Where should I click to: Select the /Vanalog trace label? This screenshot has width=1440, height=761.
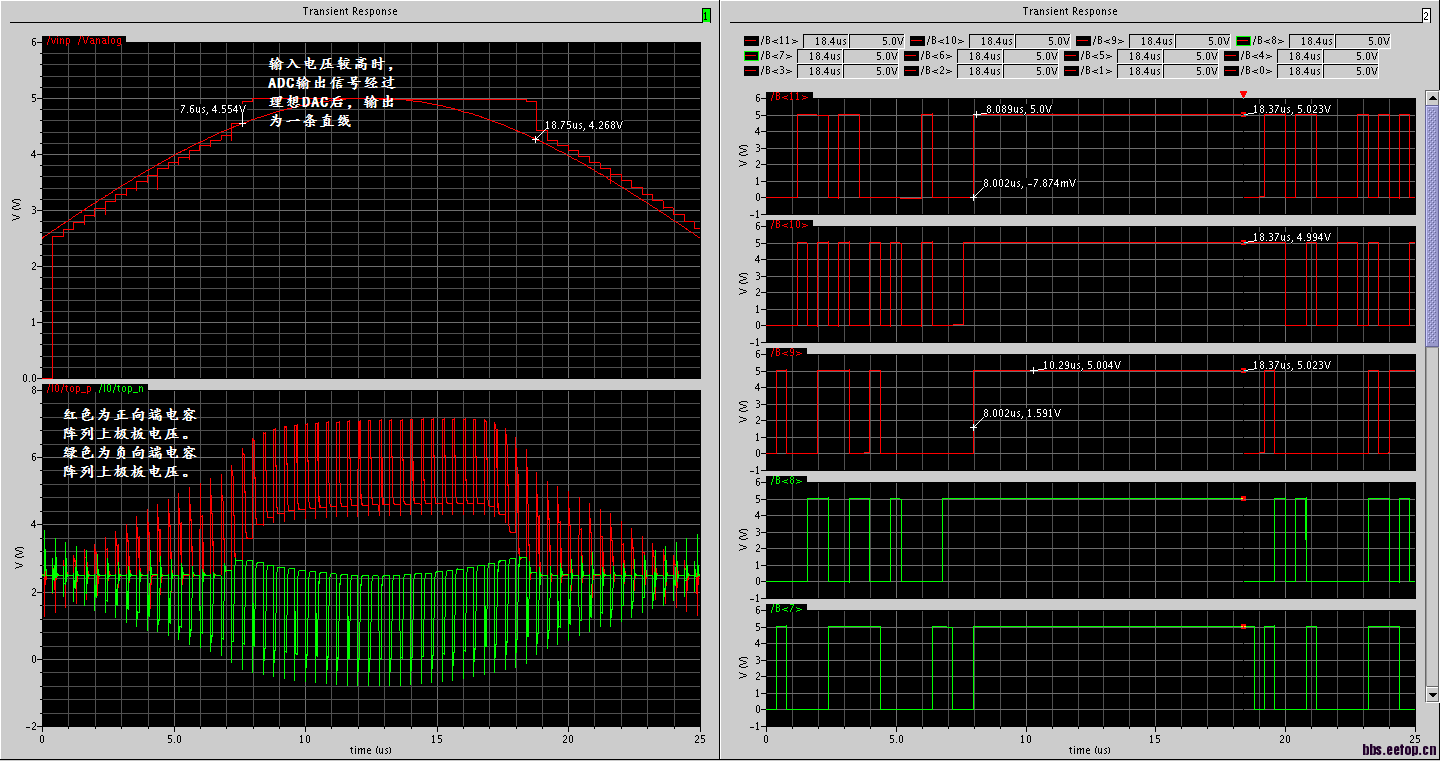pyautogui.click(x=101, y=41)
